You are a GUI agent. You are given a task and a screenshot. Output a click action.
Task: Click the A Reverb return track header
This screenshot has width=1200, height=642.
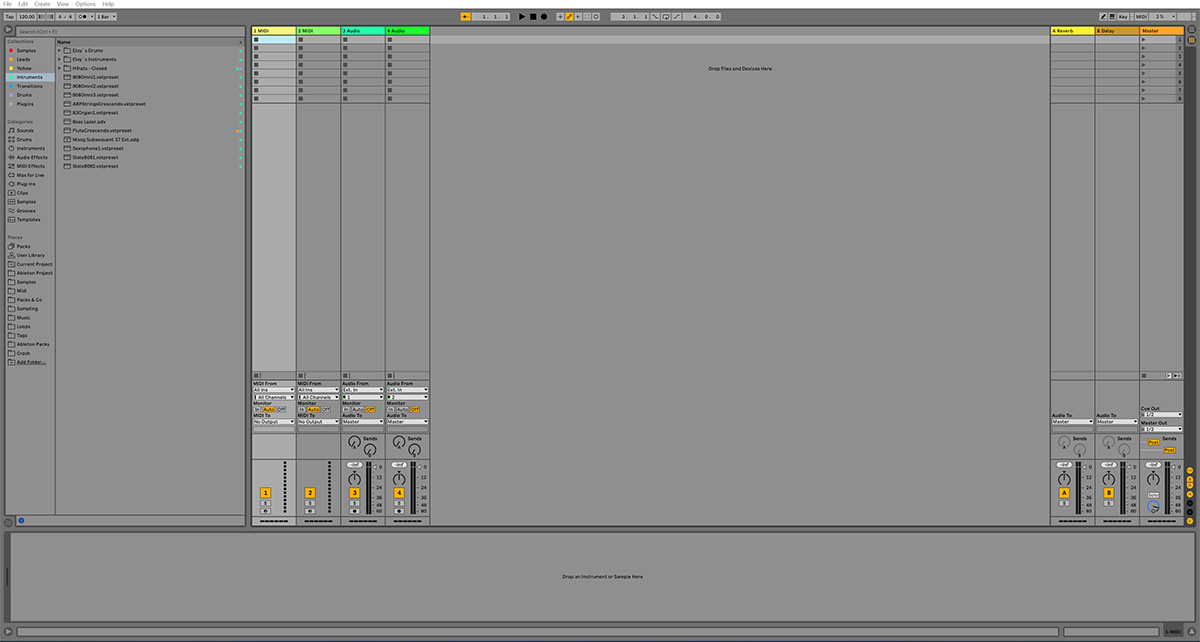1072,31
